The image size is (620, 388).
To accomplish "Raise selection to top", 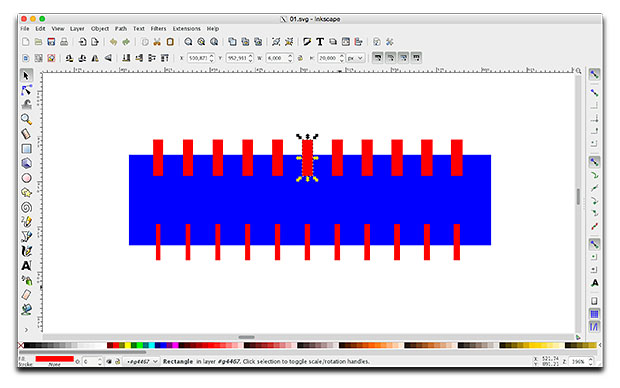I will pos(165,58).
